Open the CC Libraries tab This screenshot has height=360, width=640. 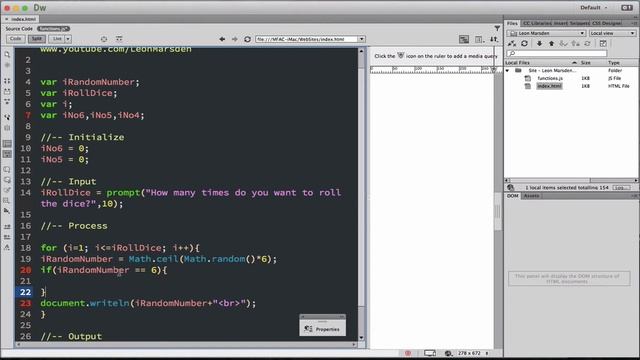pyautogui.click(x=537, y=23)
